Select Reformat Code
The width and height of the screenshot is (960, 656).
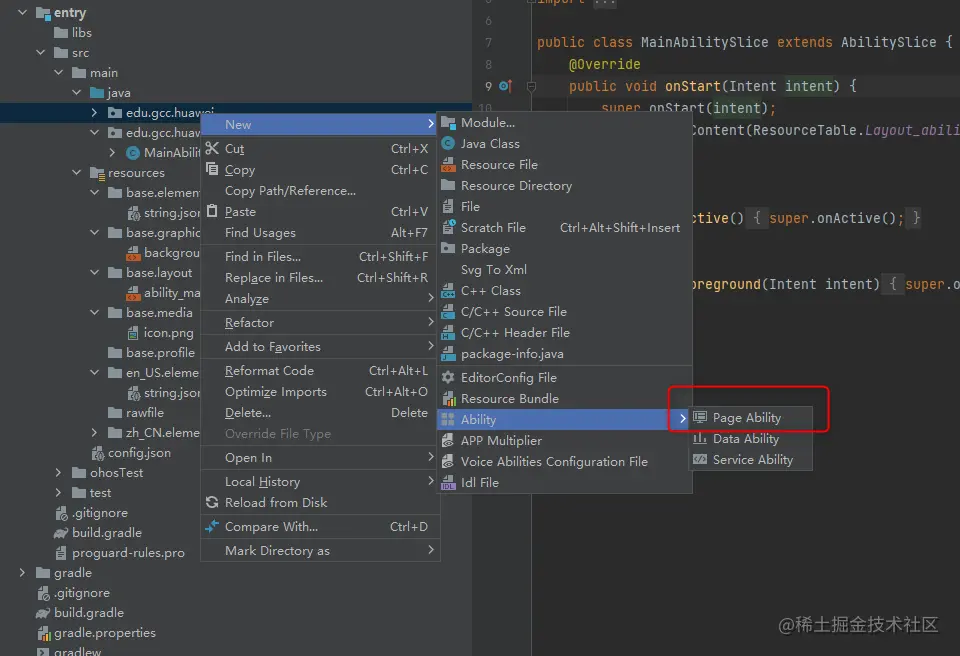click(x=320, y=371)
